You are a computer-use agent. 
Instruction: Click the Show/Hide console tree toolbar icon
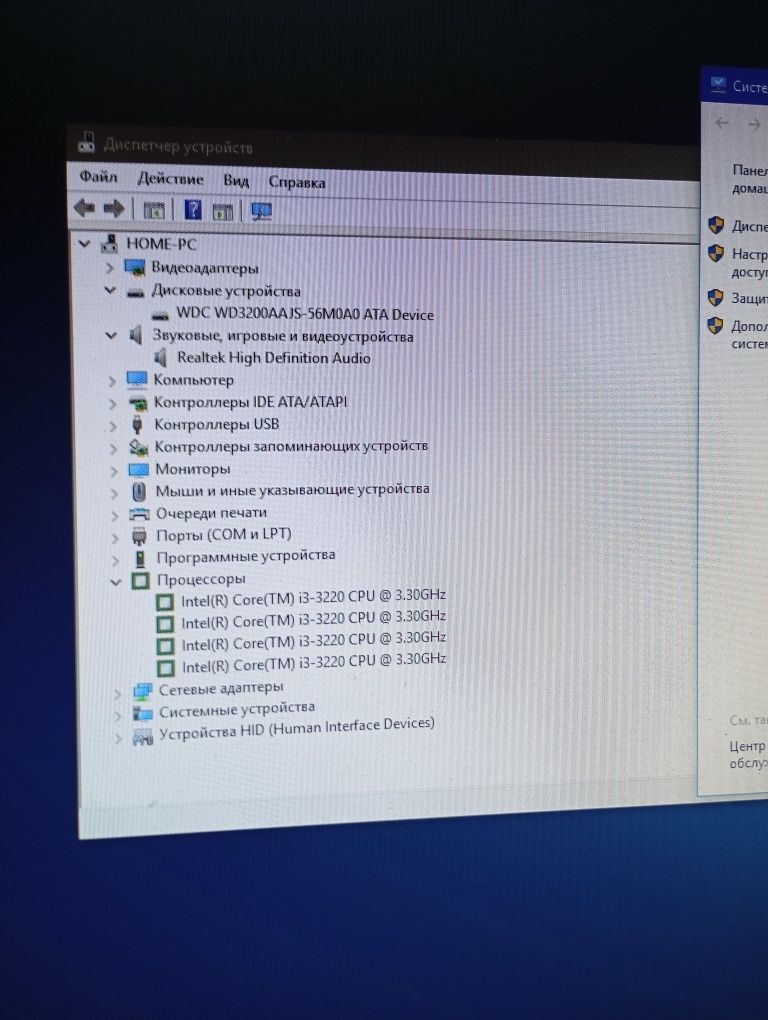tap(154, 210)
